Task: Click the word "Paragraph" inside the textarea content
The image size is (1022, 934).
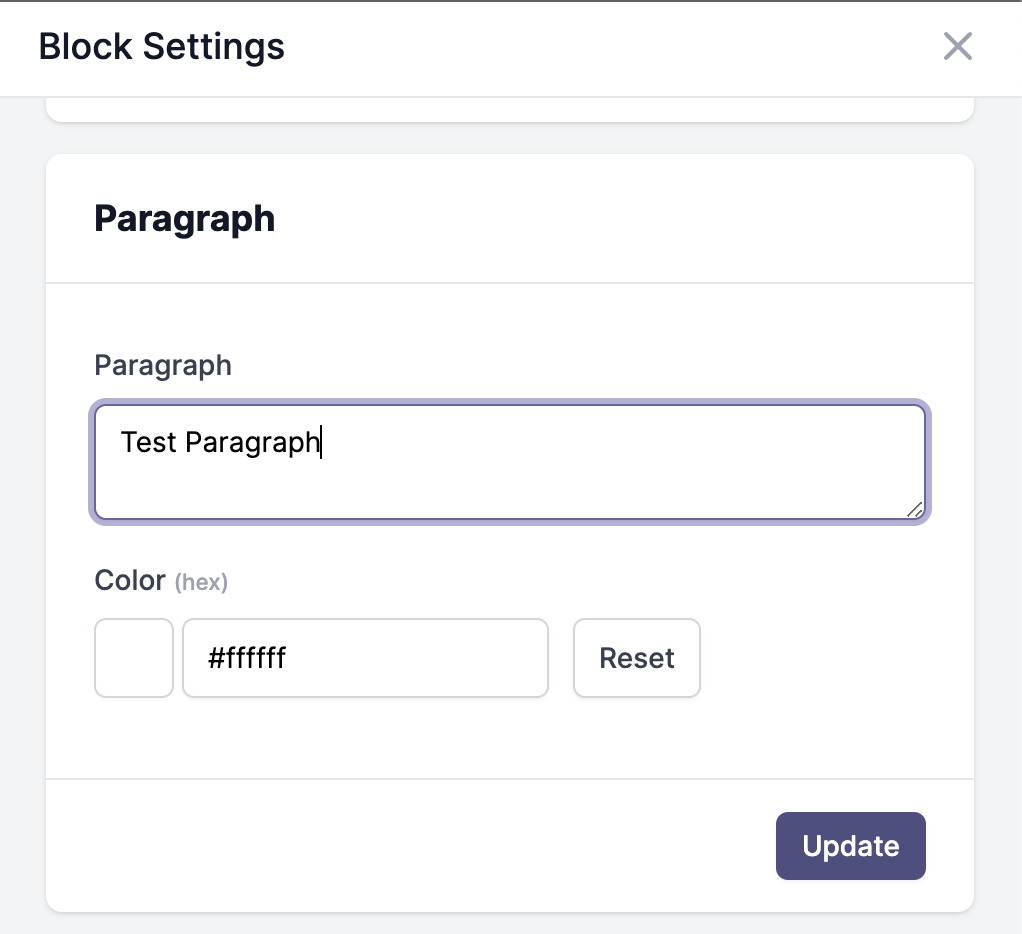Action: (253, 443)
